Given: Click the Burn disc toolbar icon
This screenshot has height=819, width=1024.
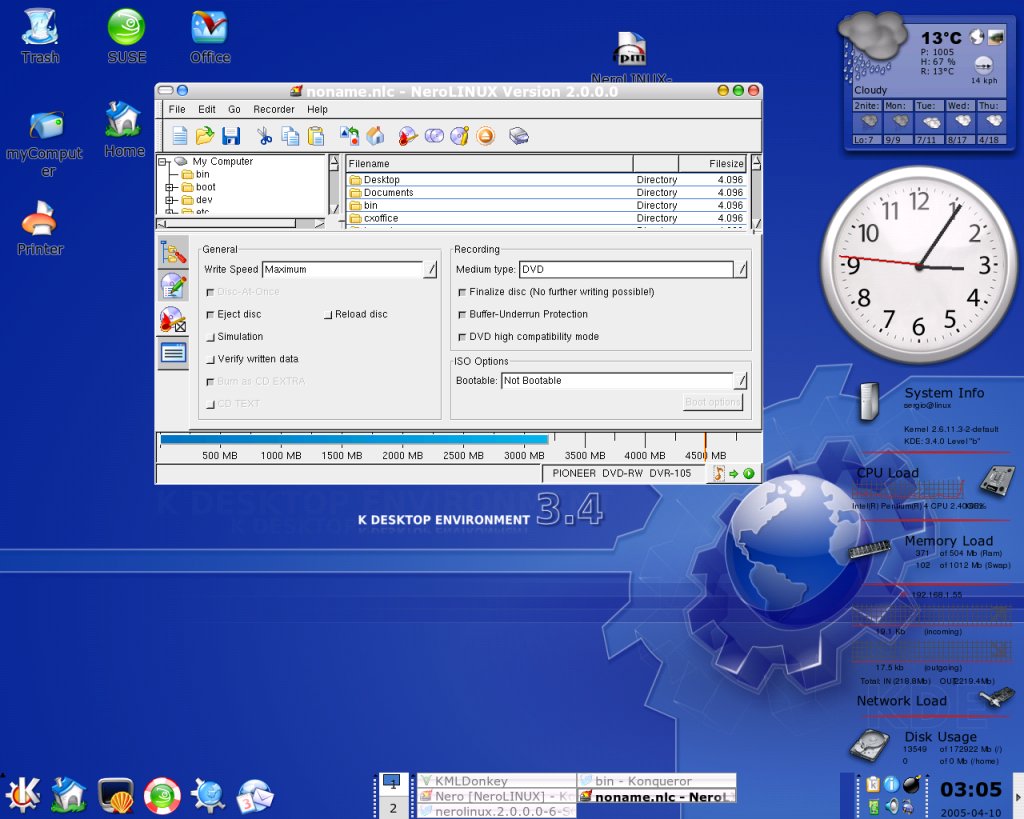Looking at the screenshot, I should (x=408, y=136).
